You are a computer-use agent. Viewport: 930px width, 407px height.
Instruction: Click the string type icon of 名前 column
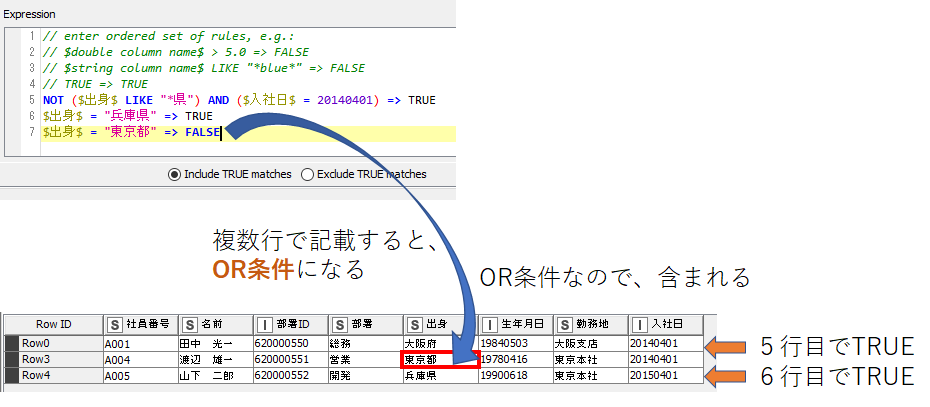(189, 325)
